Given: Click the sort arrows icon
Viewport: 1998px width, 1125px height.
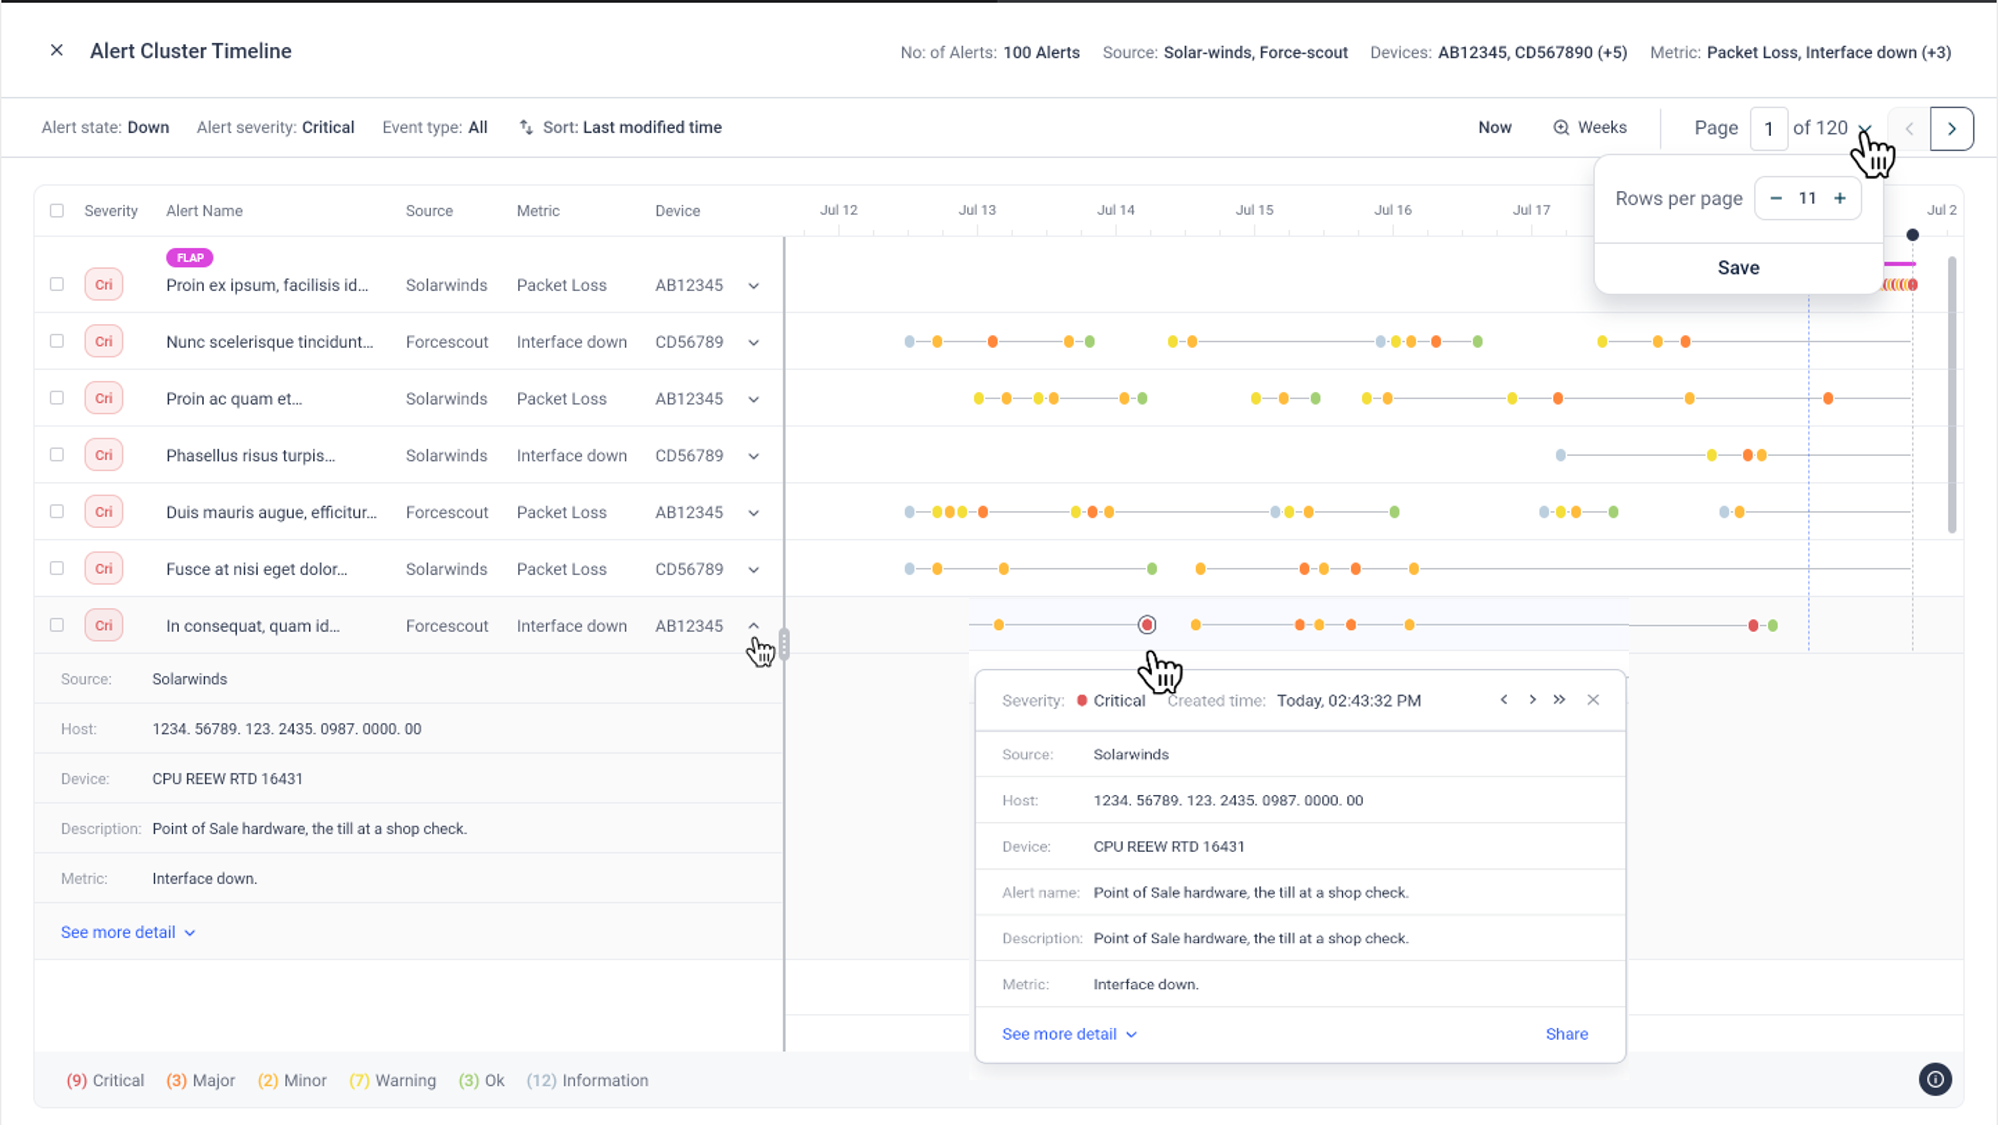Looking at the screenshot, I should coord(526,127).
